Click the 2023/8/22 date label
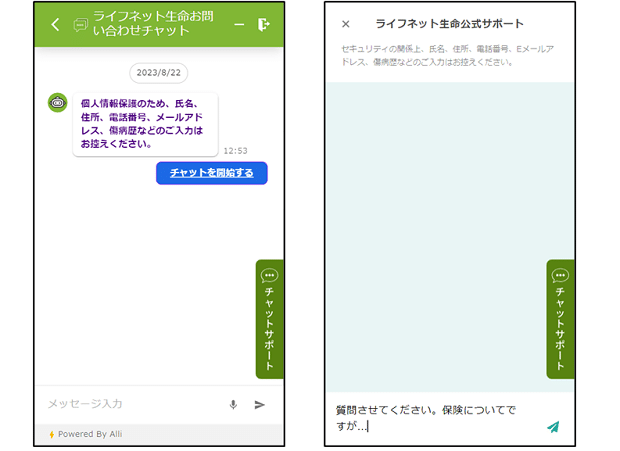Screen dimensions: 620x451 [x=159, y=73]
